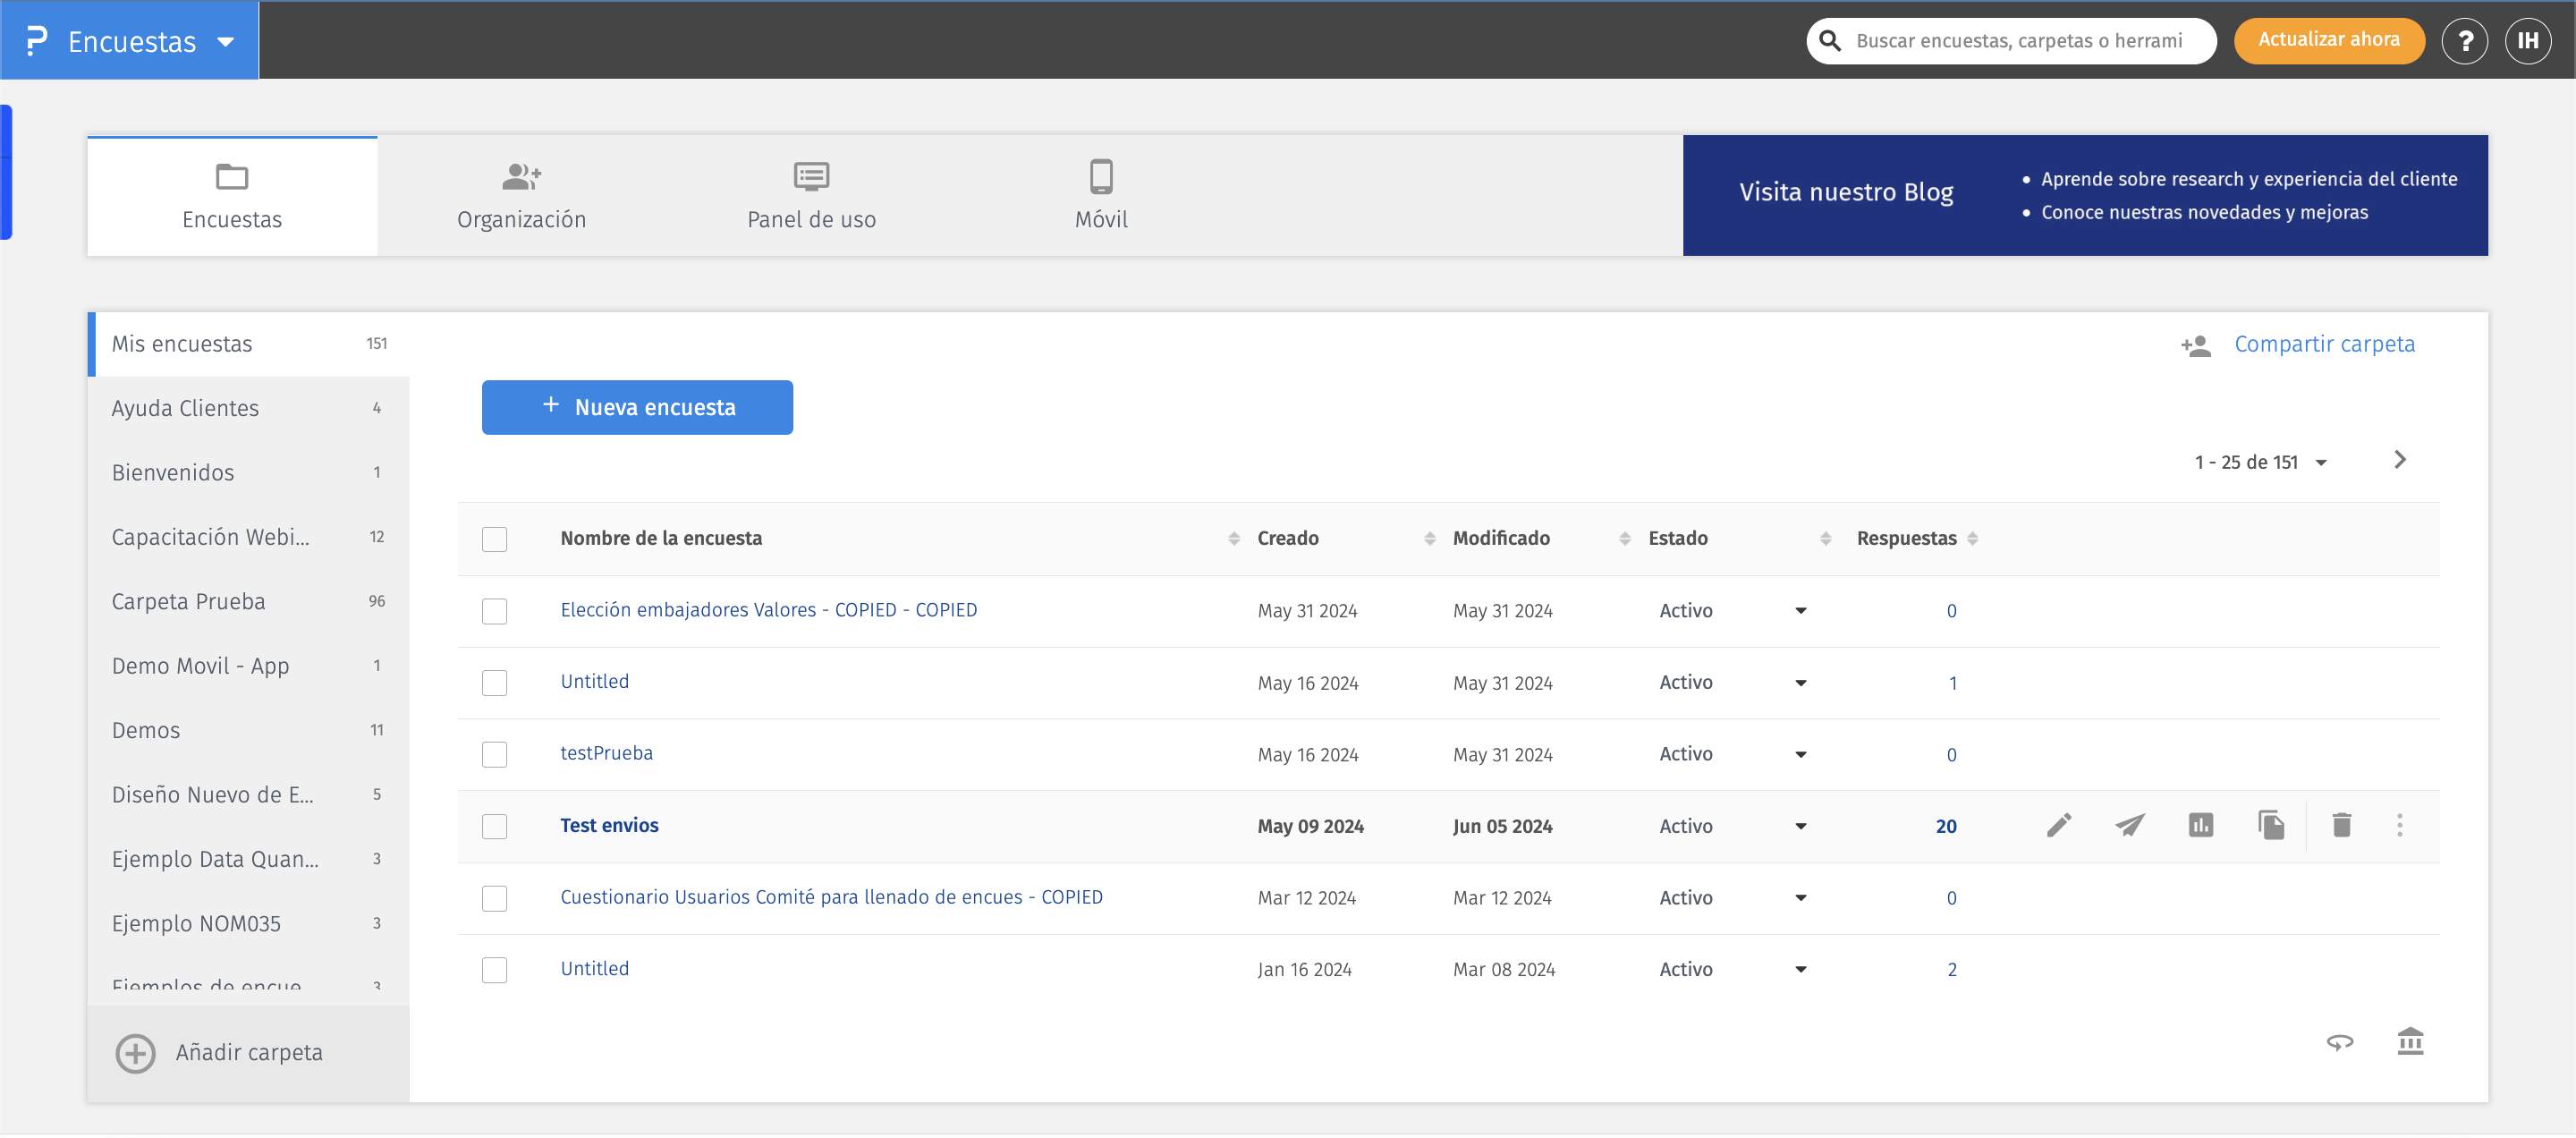This screenshot has height=1138, width=2576.
Task: Click into the Buscar encuestas search field
Action: pos(2020,41)
